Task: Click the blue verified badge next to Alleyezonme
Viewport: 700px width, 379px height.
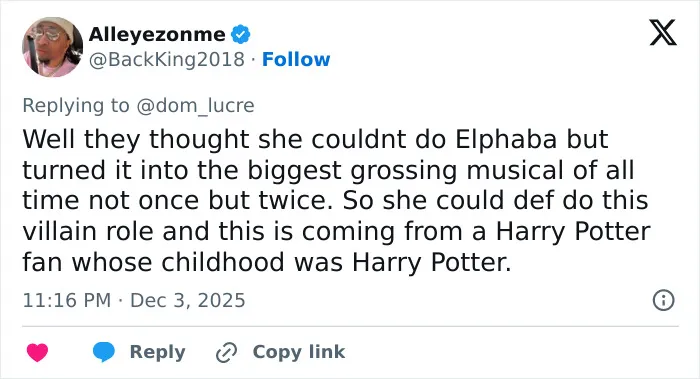Action: click(241, 34)
